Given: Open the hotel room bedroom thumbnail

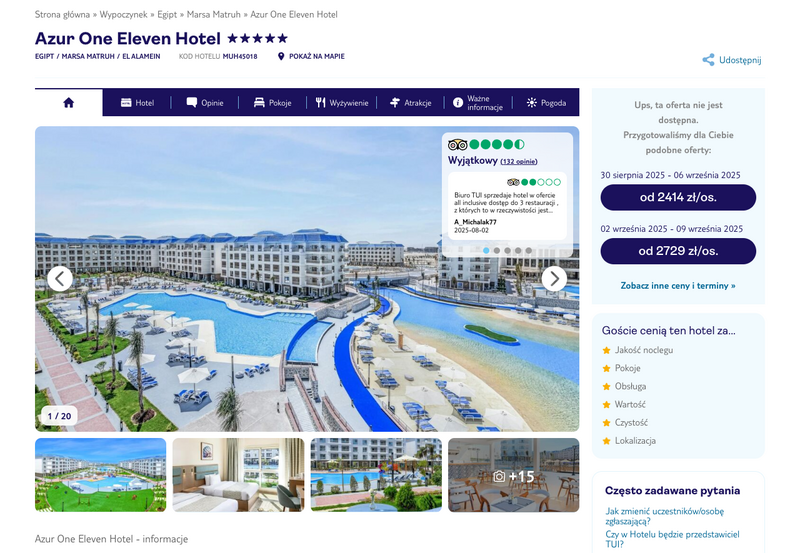Looking at the screenshot, I should click(238, 475).
